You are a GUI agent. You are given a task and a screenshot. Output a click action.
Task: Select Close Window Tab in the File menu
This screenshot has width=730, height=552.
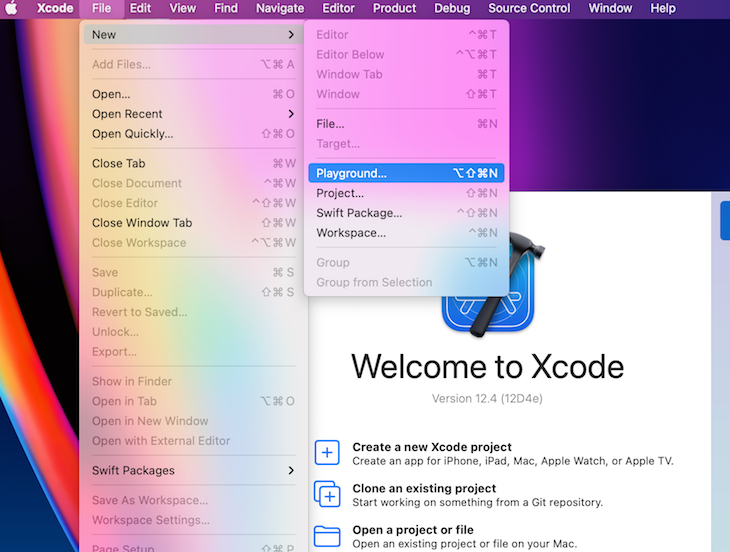(x=193, y=222)
